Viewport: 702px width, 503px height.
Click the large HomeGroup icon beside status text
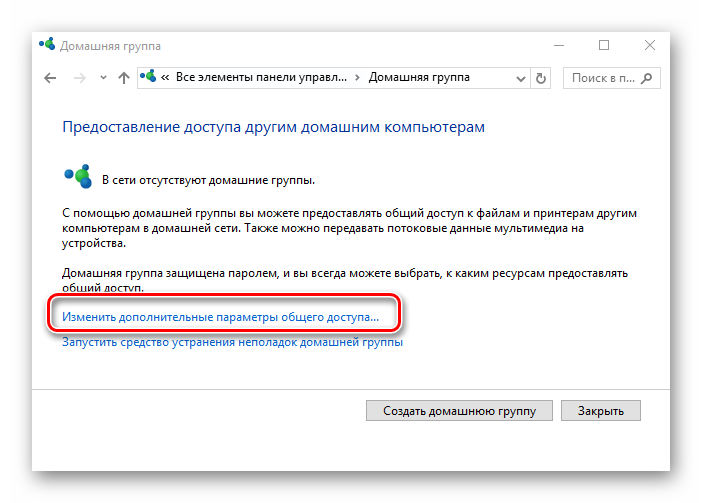point(78,176)
